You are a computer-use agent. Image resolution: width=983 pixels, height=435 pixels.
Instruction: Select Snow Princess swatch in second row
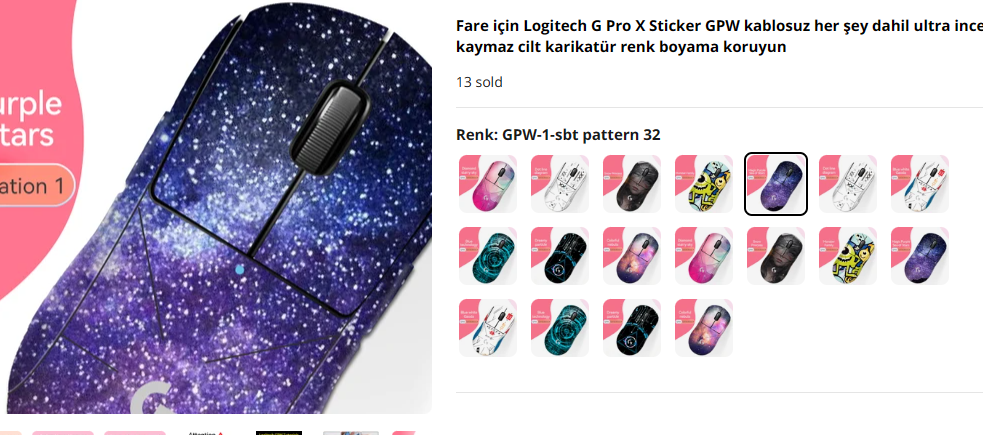click(776, 256)
